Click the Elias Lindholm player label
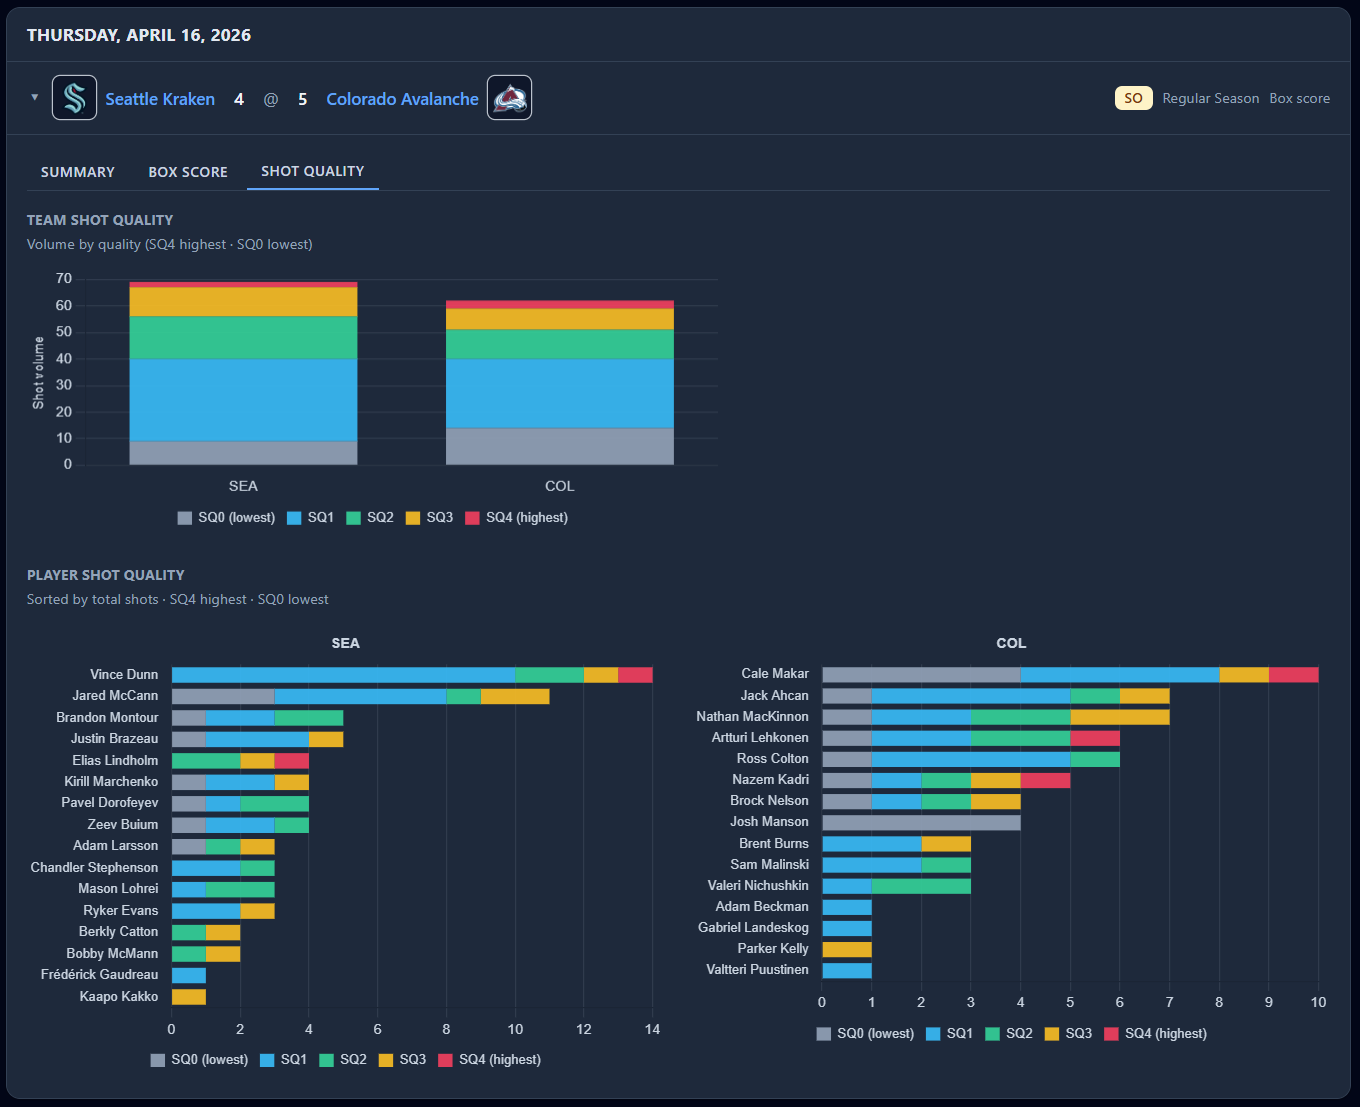 click(x=115, y=760)
